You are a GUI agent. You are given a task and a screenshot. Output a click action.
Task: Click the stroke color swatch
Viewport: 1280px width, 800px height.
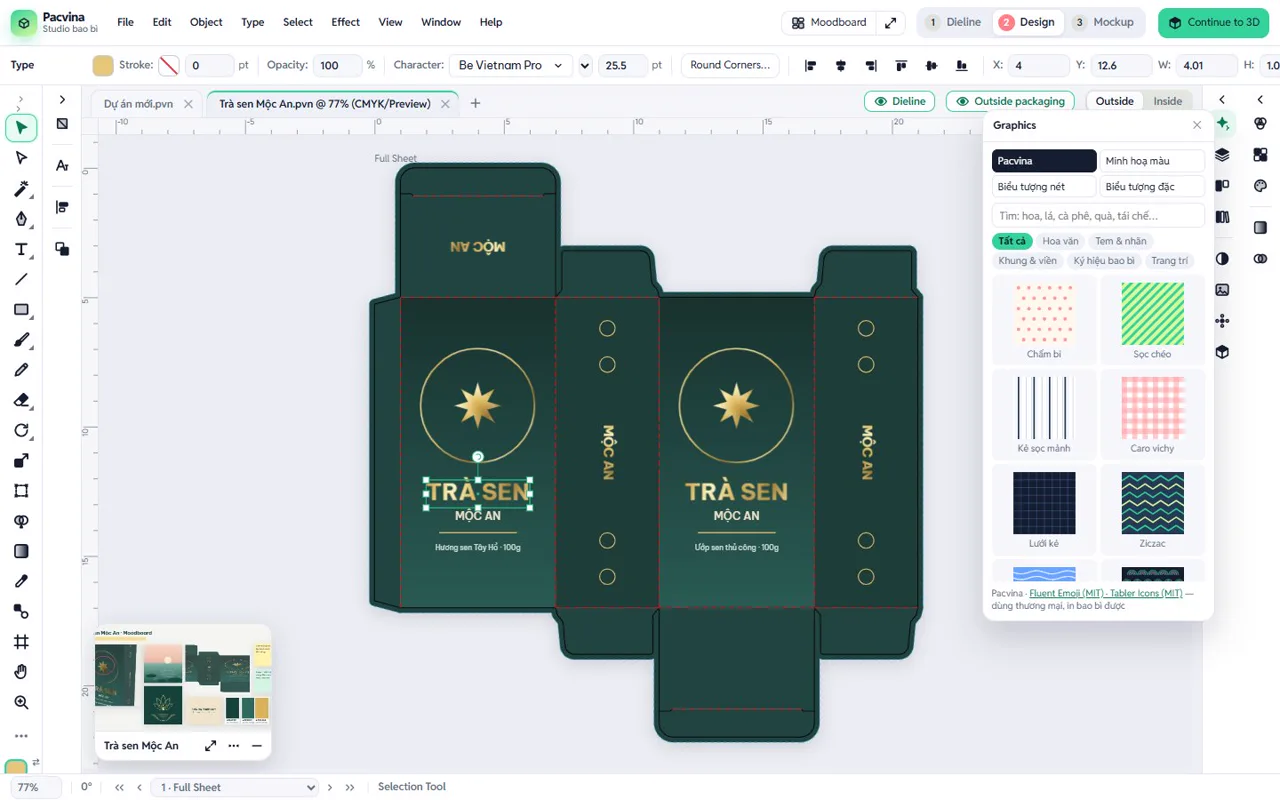point(169,65)
